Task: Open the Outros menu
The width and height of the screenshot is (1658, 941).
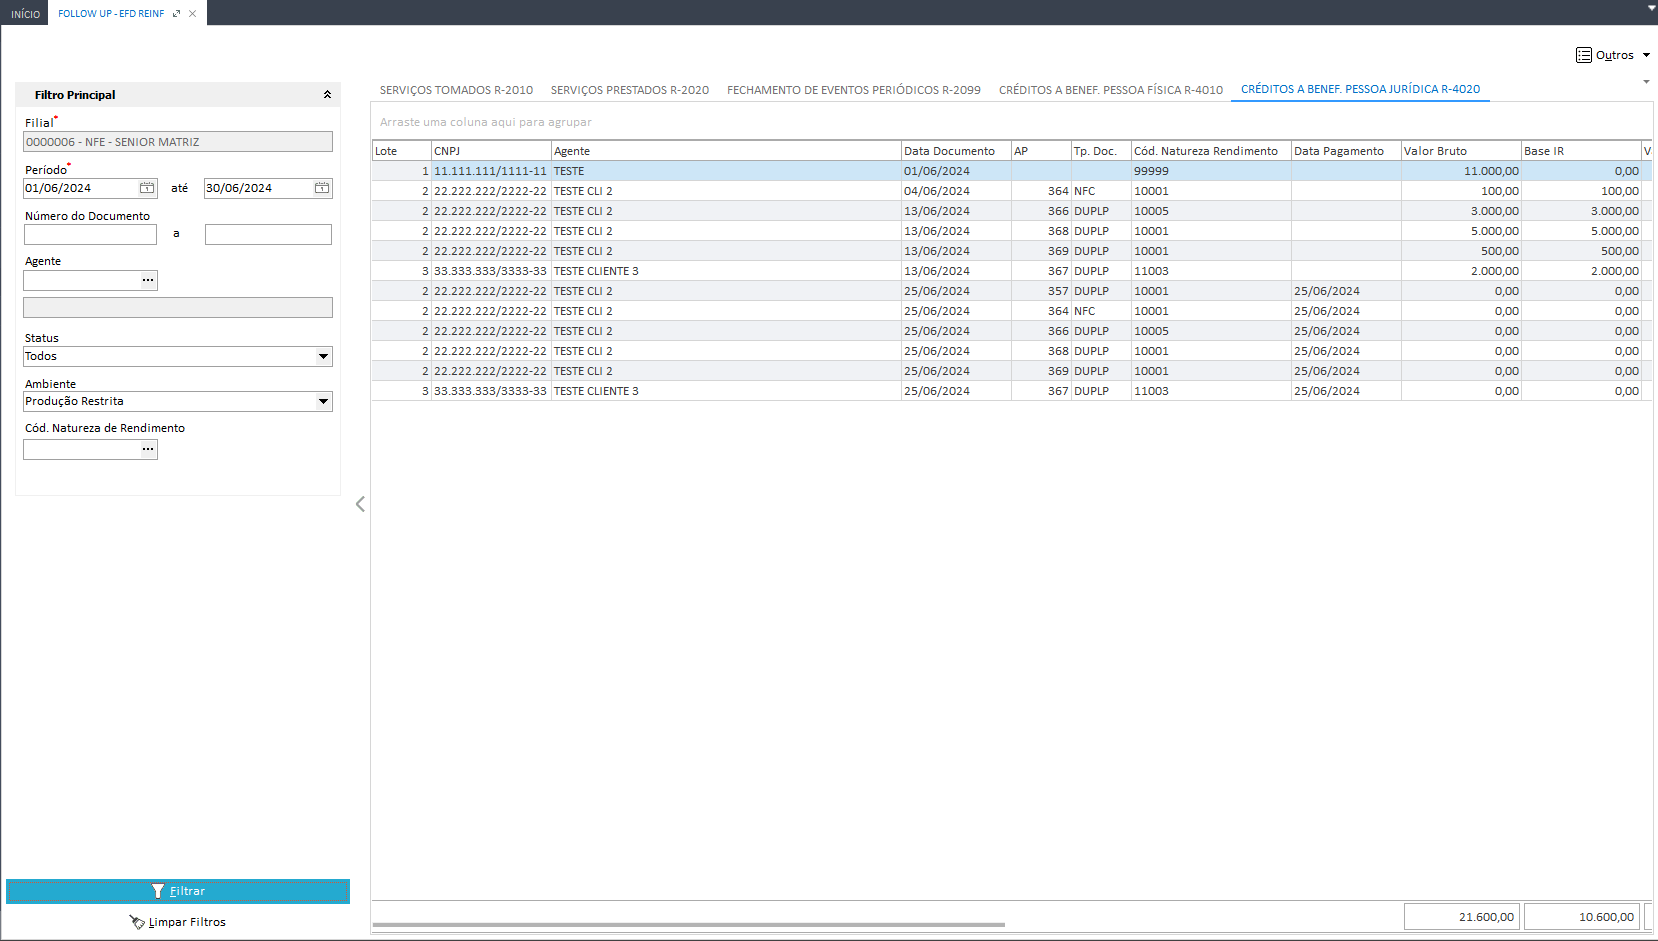Action: pyautogui.click(x=1612, y=55)
